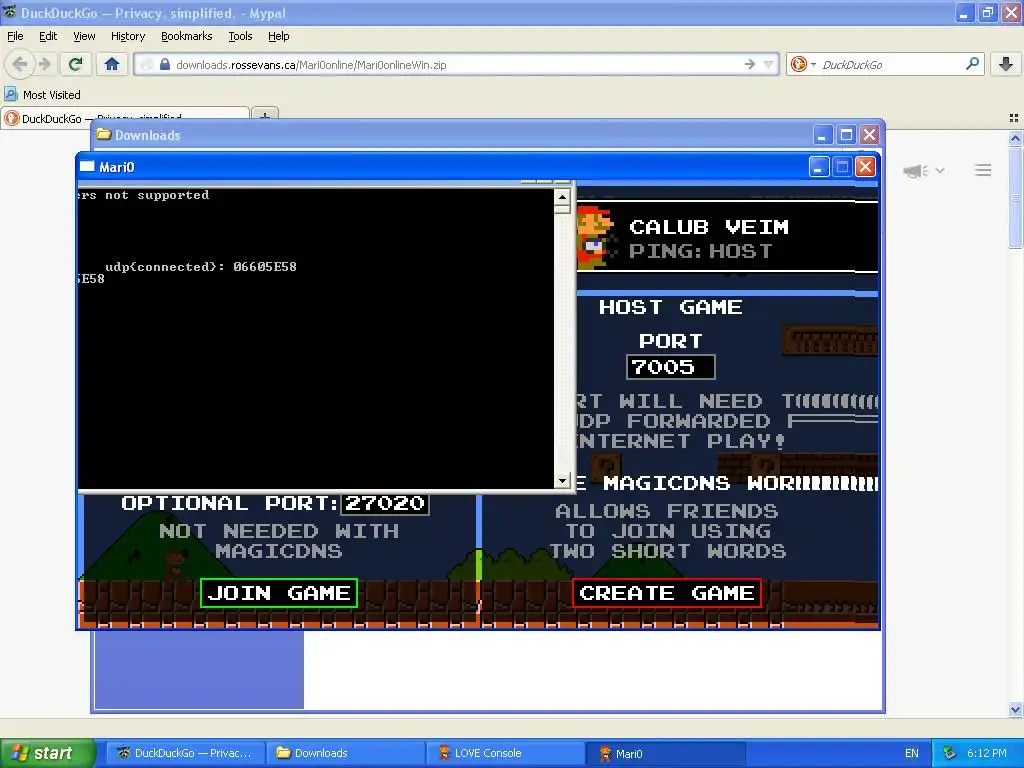Open the Edit menu
The width and height of the screenshot is (1024, 768).
point(48,37)
